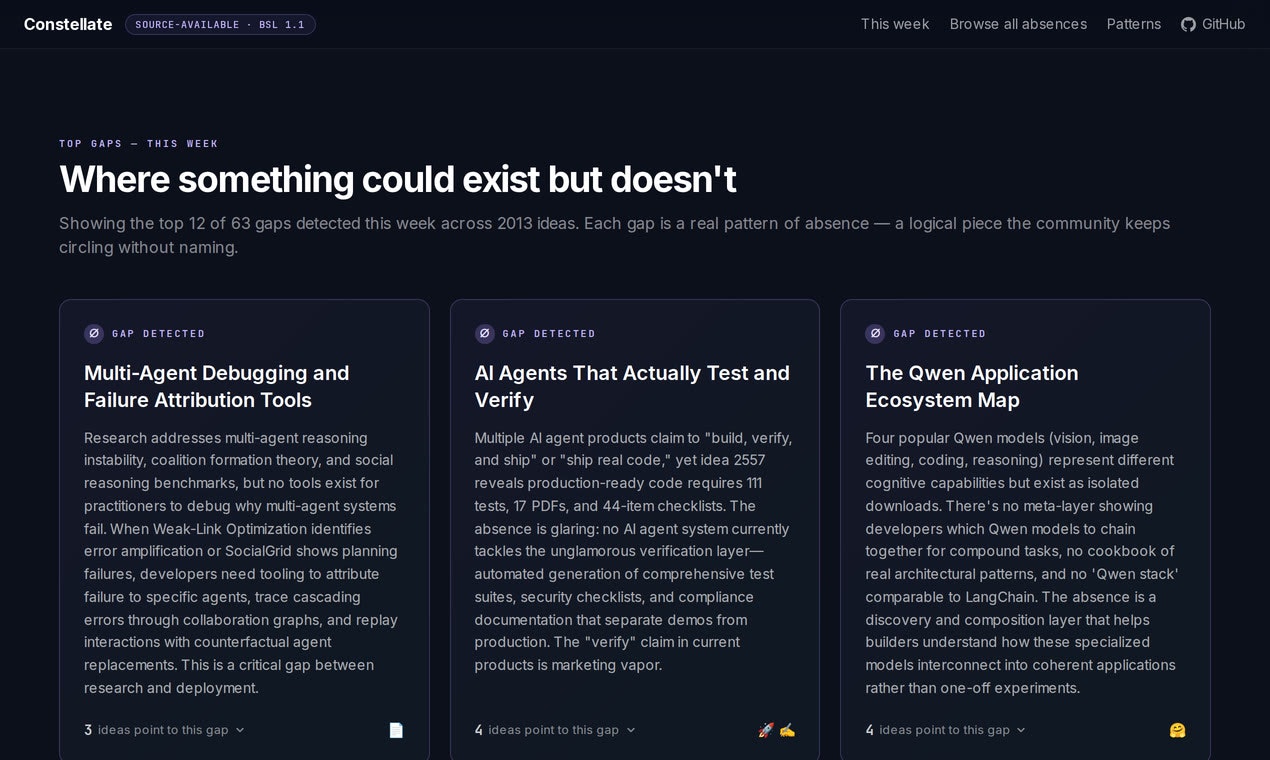Expand the 4 ideas on the AI Agents card
Viewport: 1270px width, 760px height.
point(554,730)
